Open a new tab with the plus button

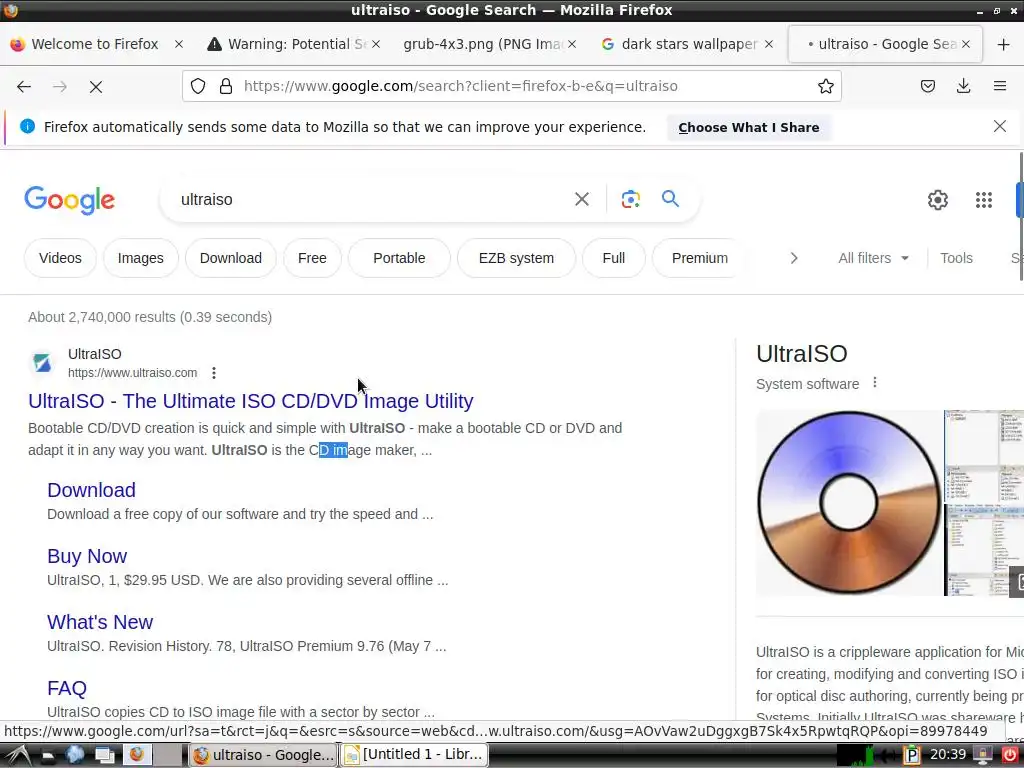(1004, 44)
